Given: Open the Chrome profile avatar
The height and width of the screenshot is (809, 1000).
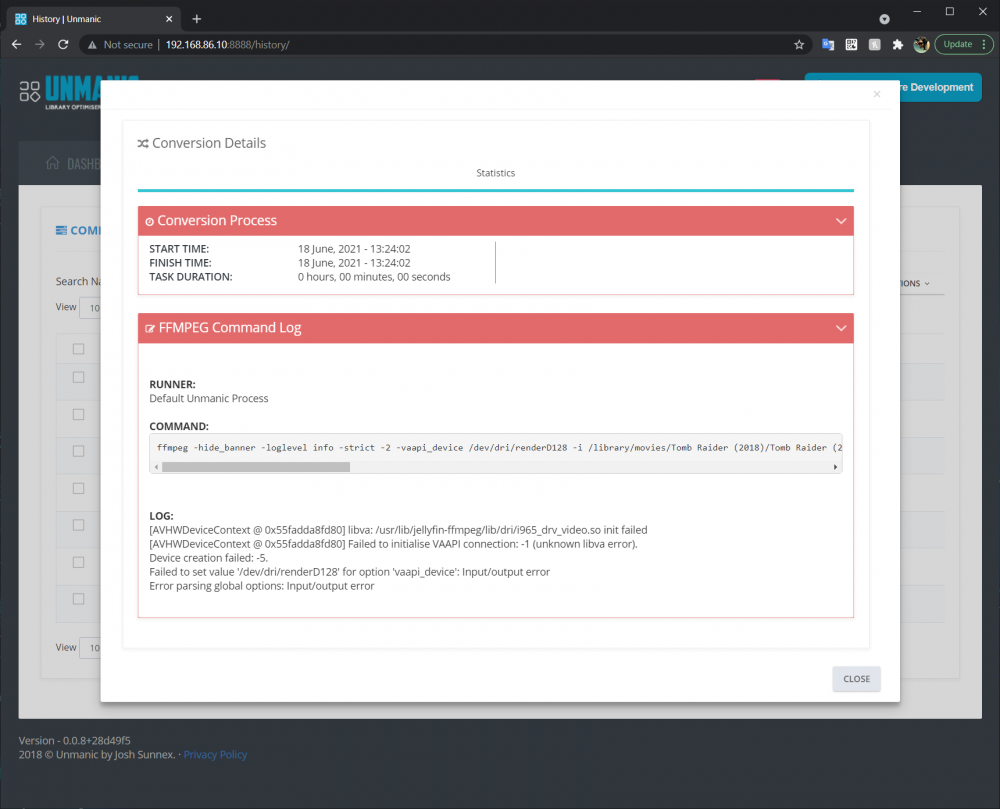Looking at the screenshot, I should coord(921,45).
